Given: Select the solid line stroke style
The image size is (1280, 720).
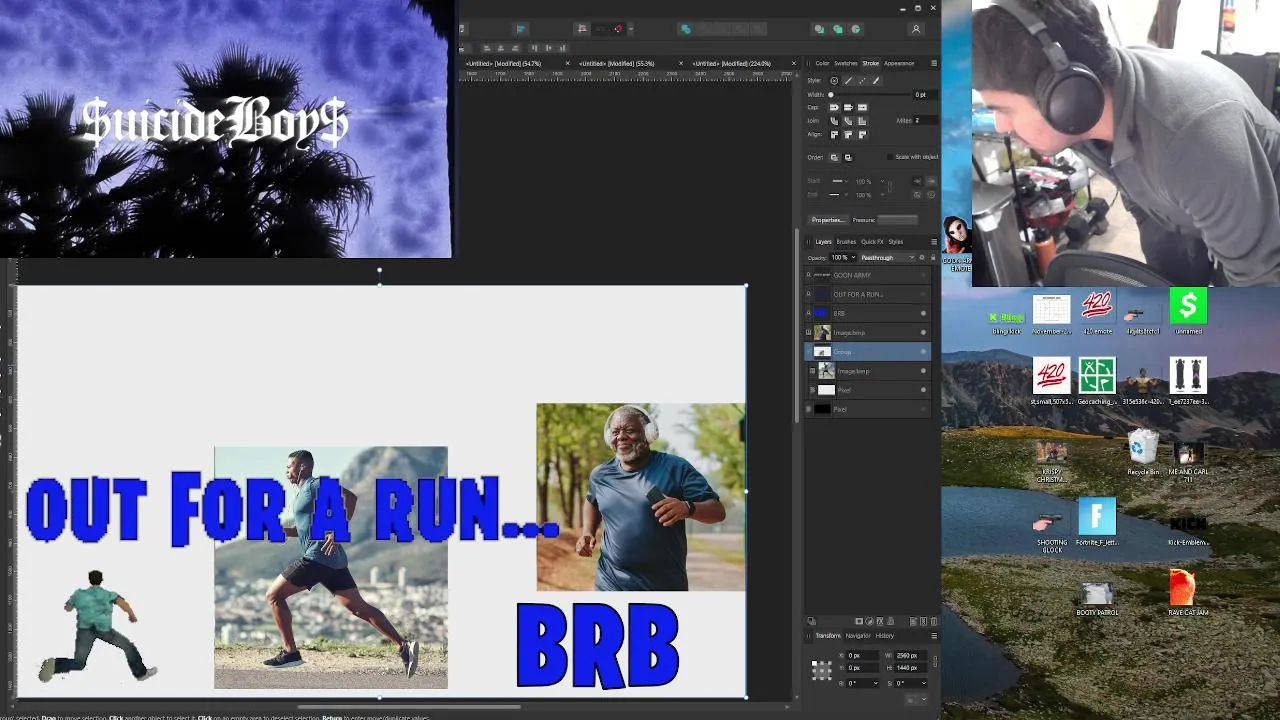Looking at the screenshot, I should [x=848, y=81].
